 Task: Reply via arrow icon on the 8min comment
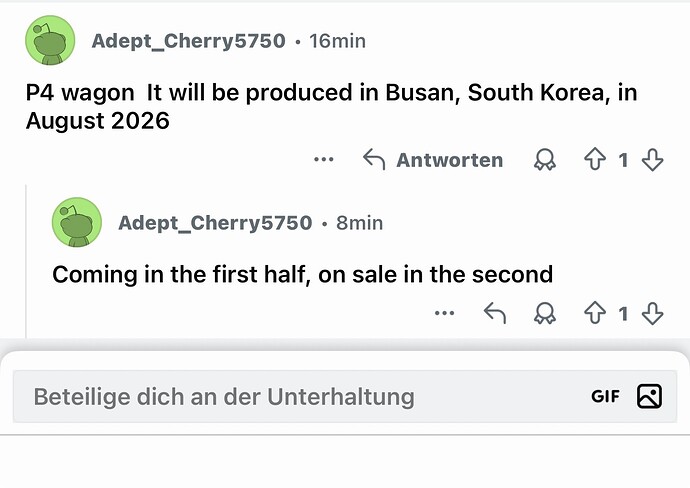click(495, 314)
